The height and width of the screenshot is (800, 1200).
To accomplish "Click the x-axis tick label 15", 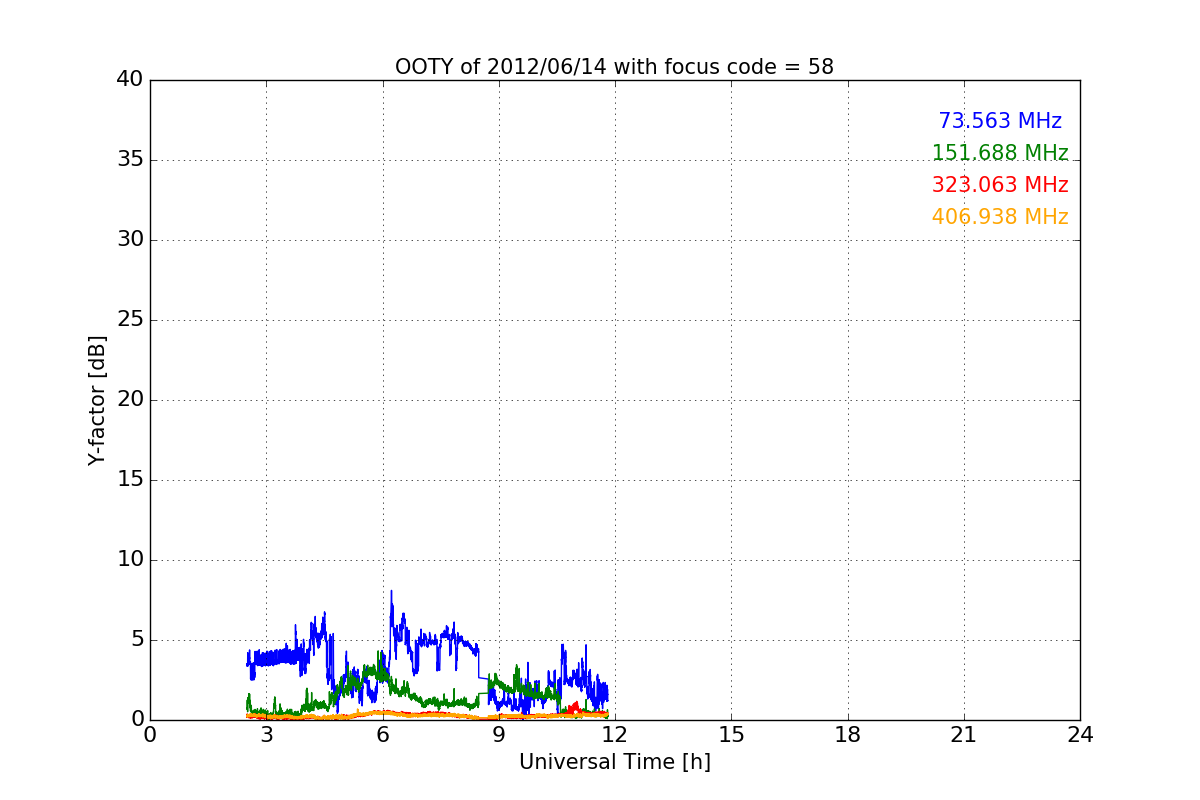I will click(x=731, y=735).
